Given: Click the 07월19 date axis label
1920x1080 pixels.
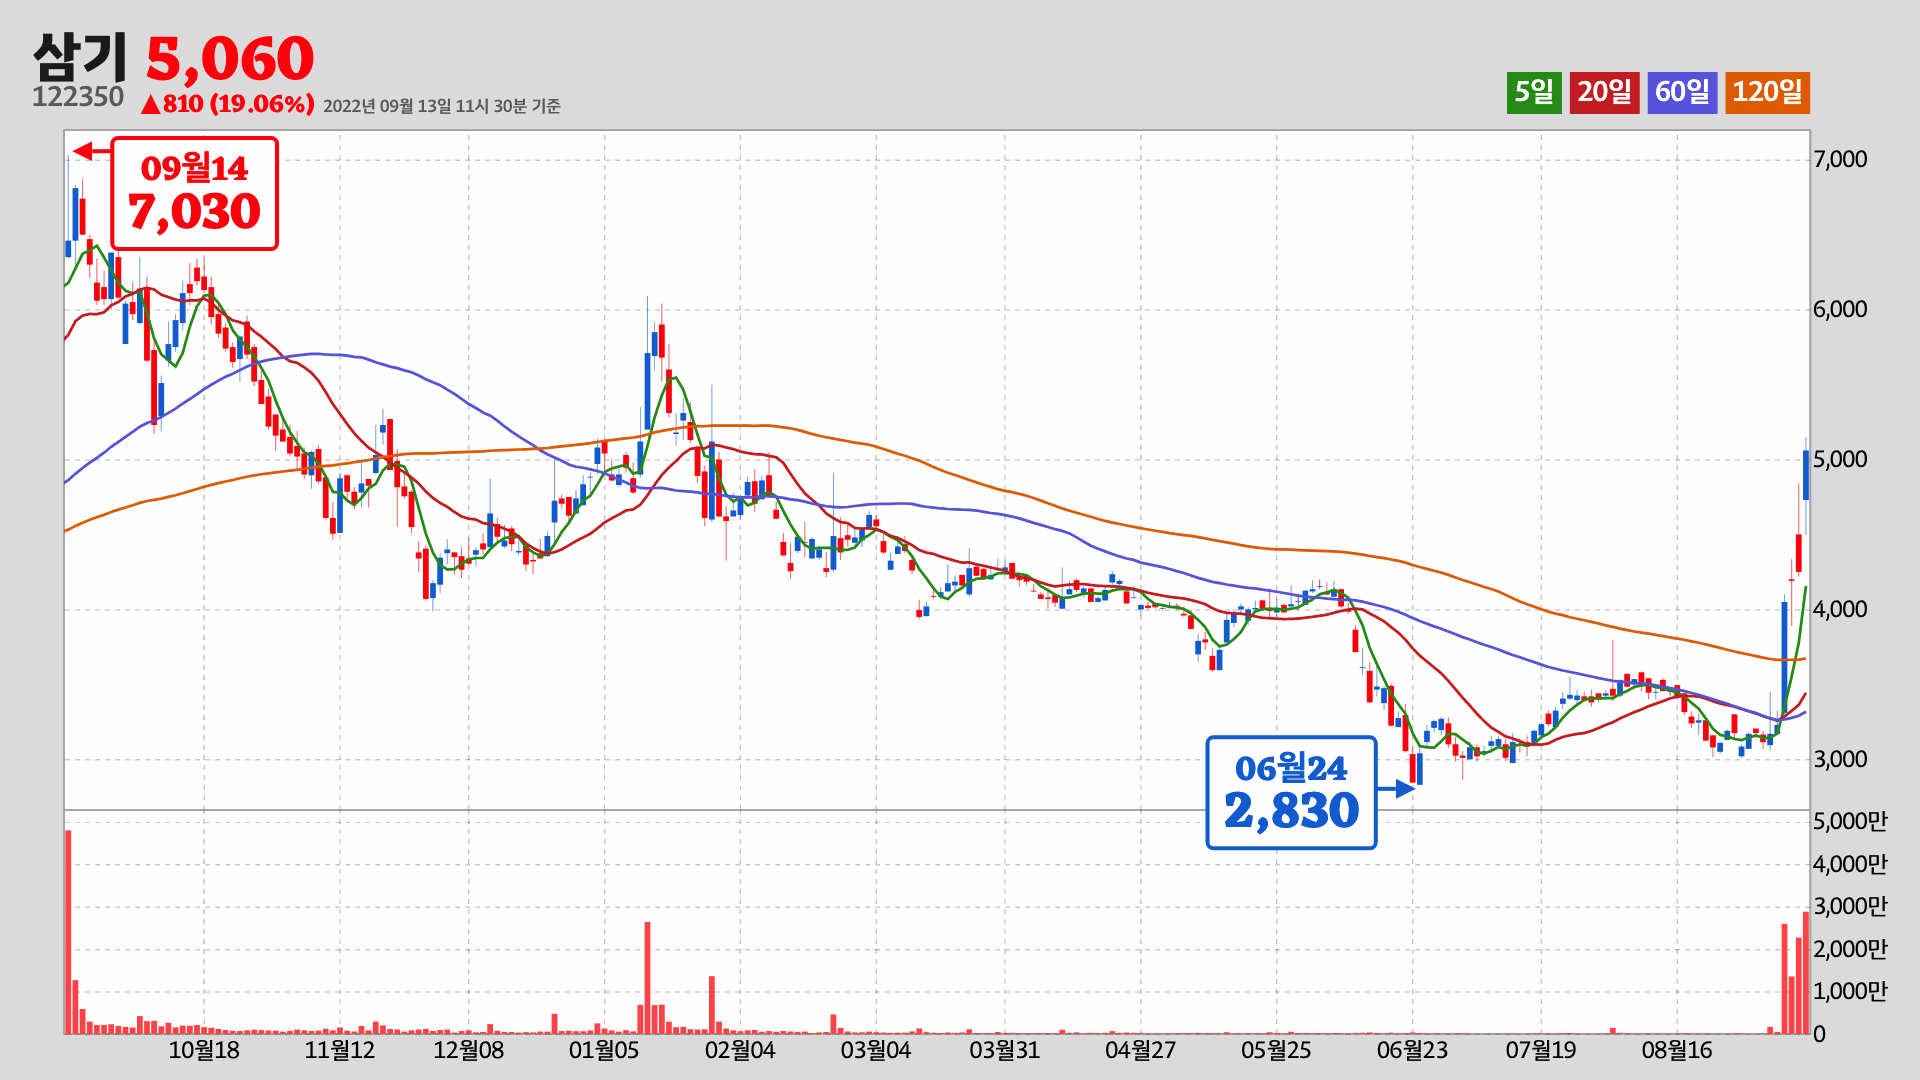Looking at the screenshot, I should [x=1541, y=1050].
